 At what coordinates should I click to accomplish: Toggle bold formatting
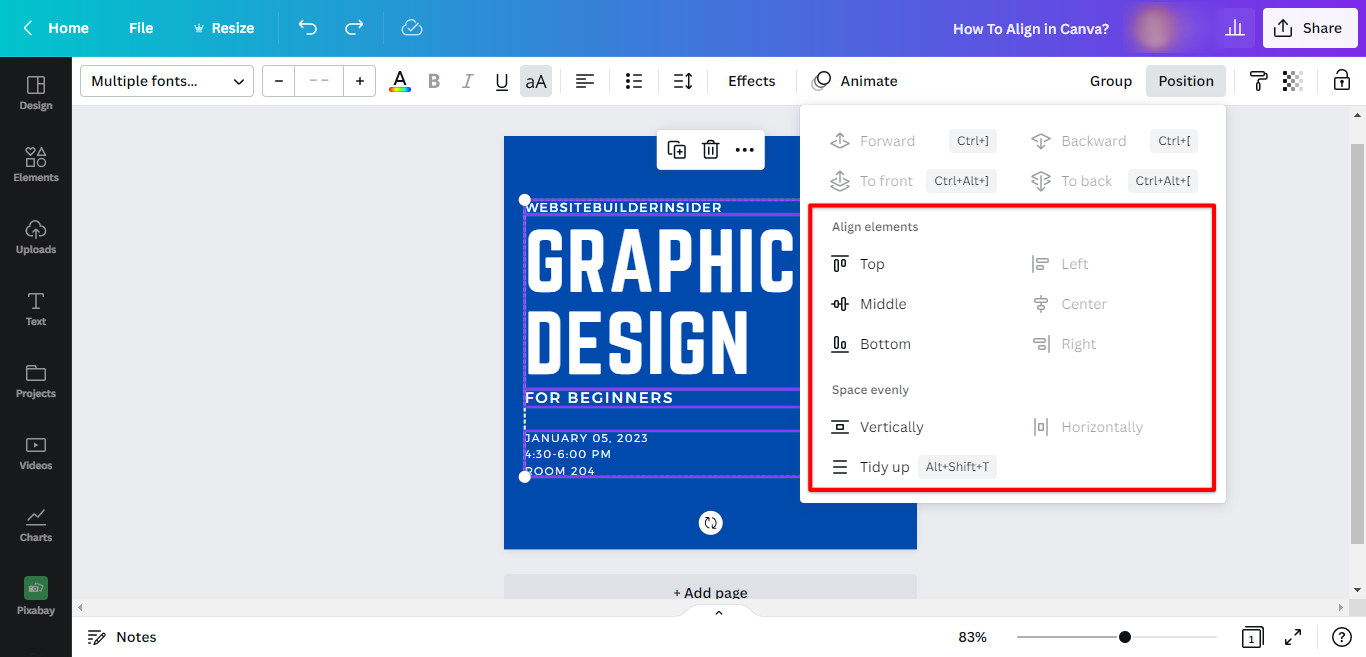433,80
